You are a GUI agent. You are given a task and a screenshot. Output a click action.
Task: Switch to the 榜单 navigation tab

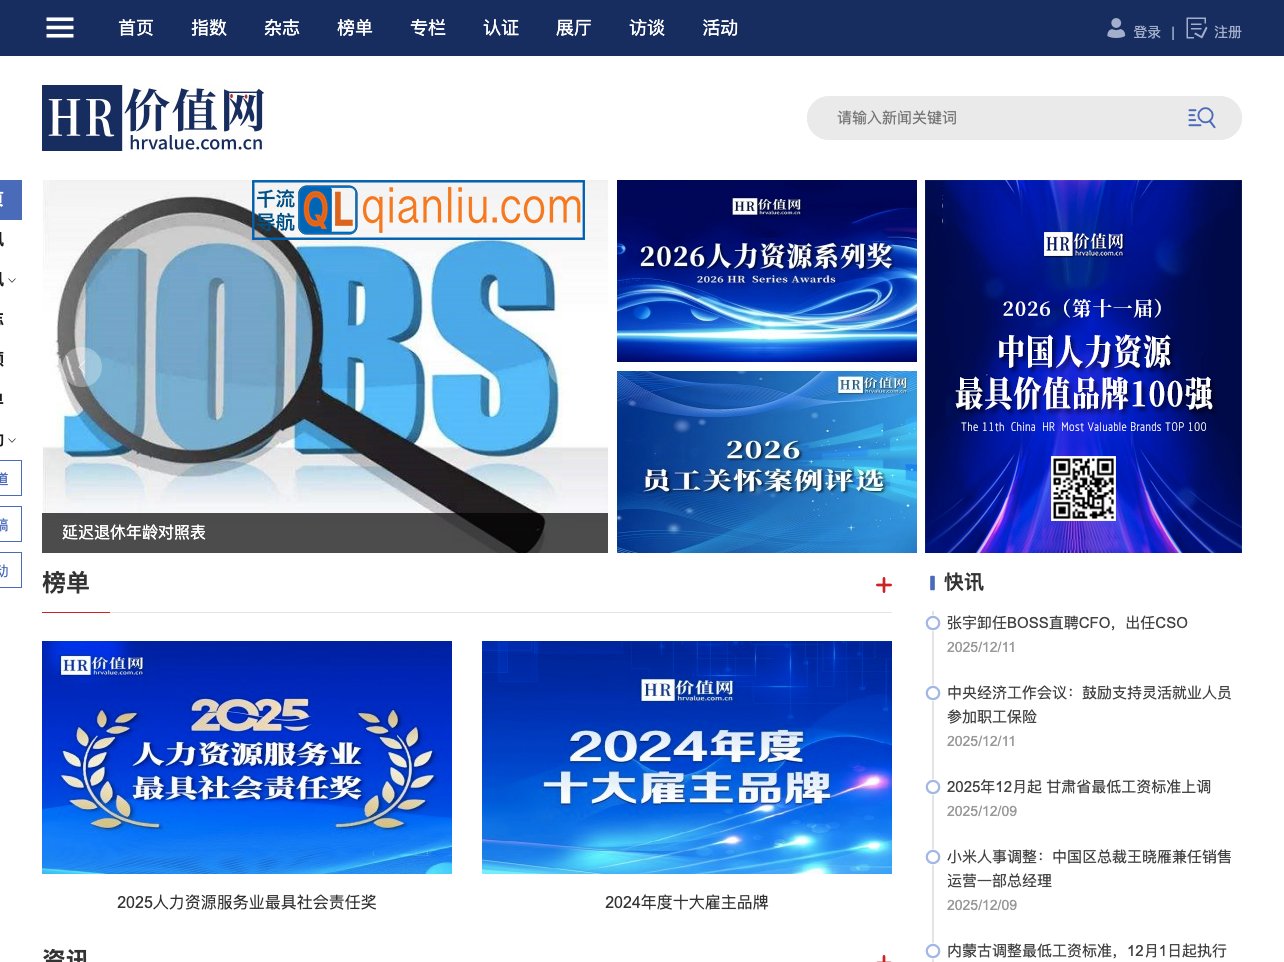click(355, 28)
